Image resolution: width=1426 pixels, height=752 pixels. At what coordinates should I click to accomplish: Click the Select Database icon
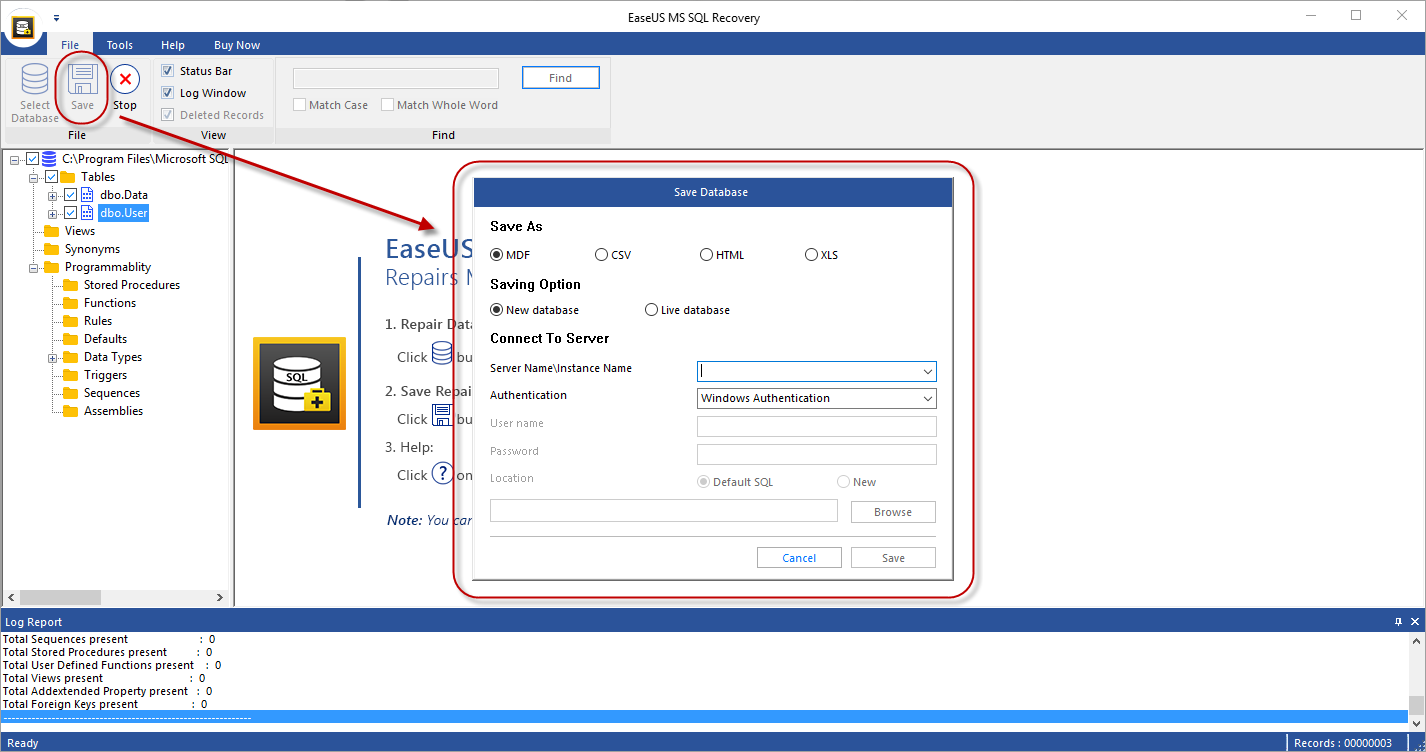(35, 80)
